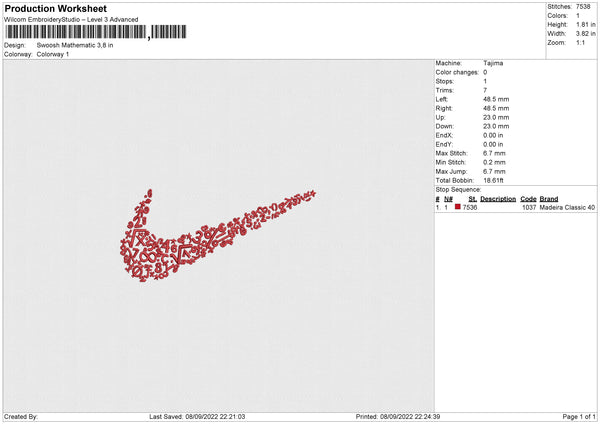
Task: Click the Max Stitch value 6.7 mm
Action: point(494,153)
